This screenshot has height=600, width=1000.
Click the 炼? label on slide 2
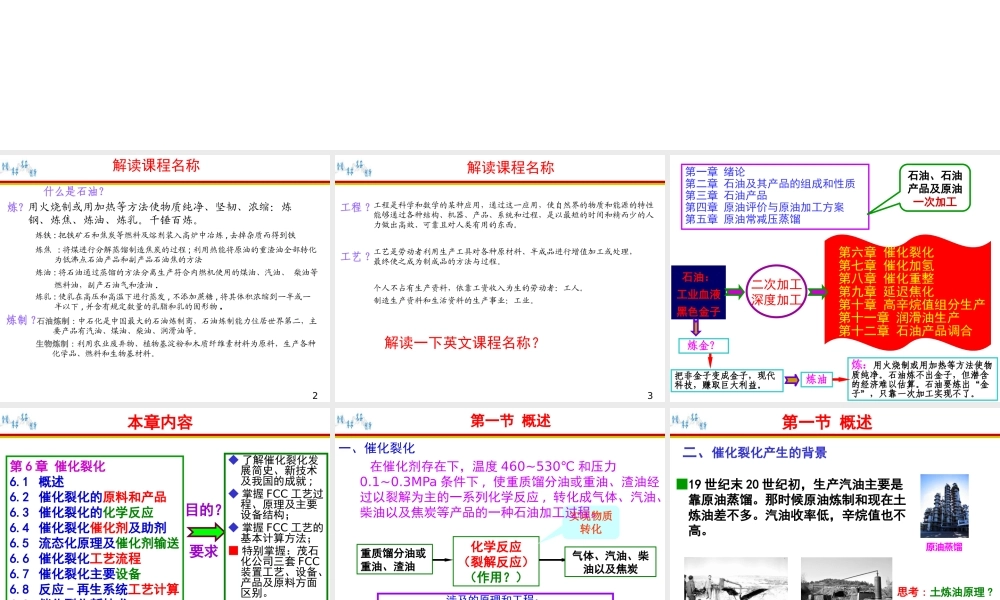click(15, 207)
